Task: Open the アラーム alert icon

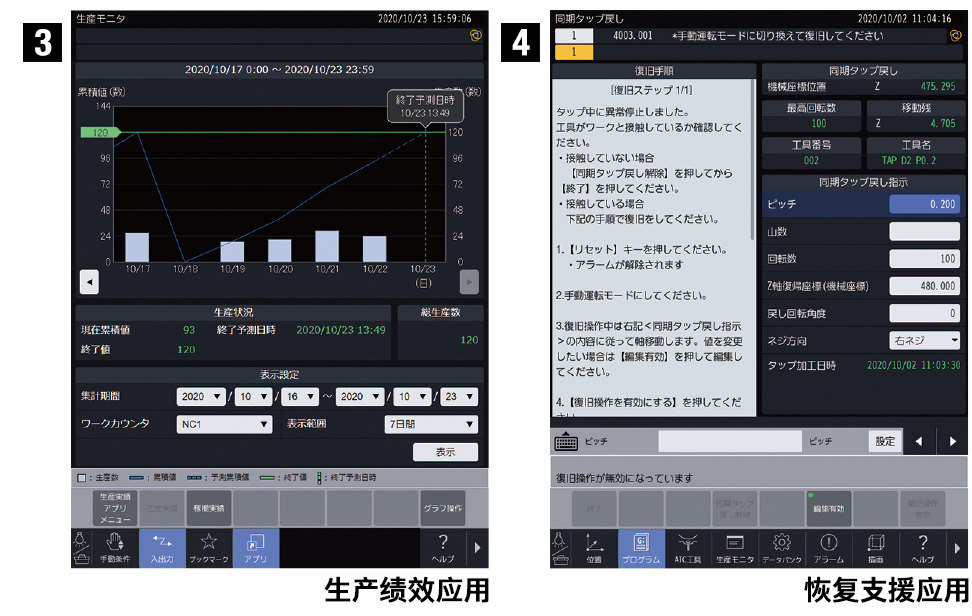Action: [x=829, y=548]
